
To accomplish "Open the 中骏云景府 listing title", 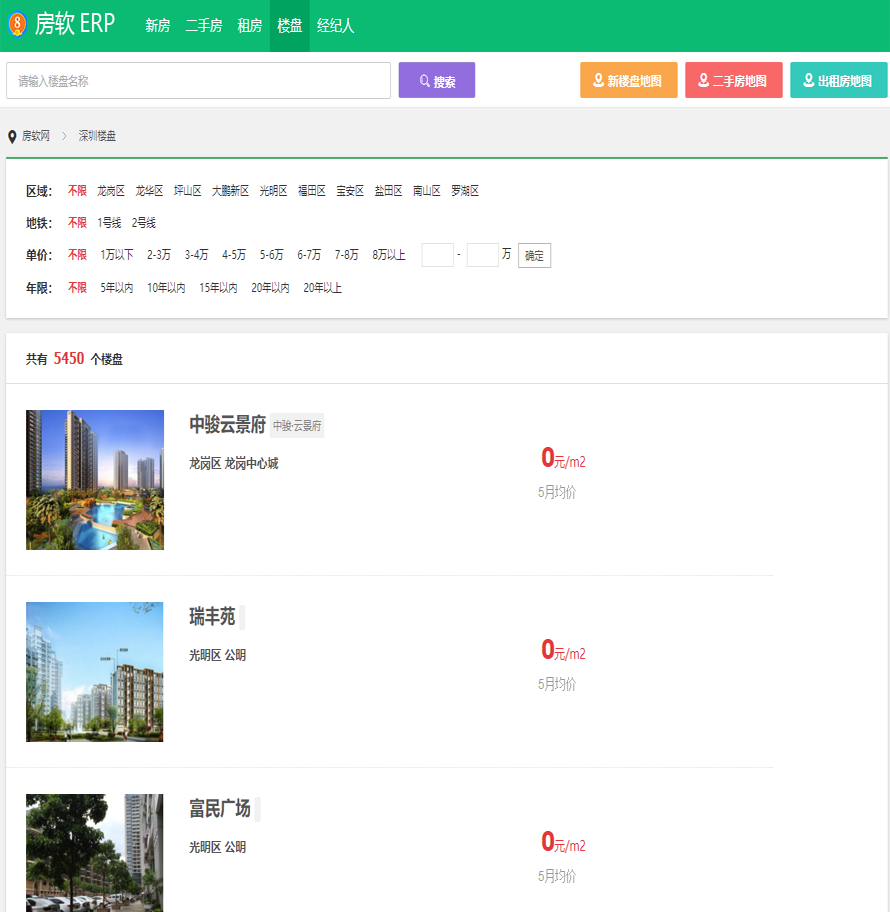I will coord(227,425).
